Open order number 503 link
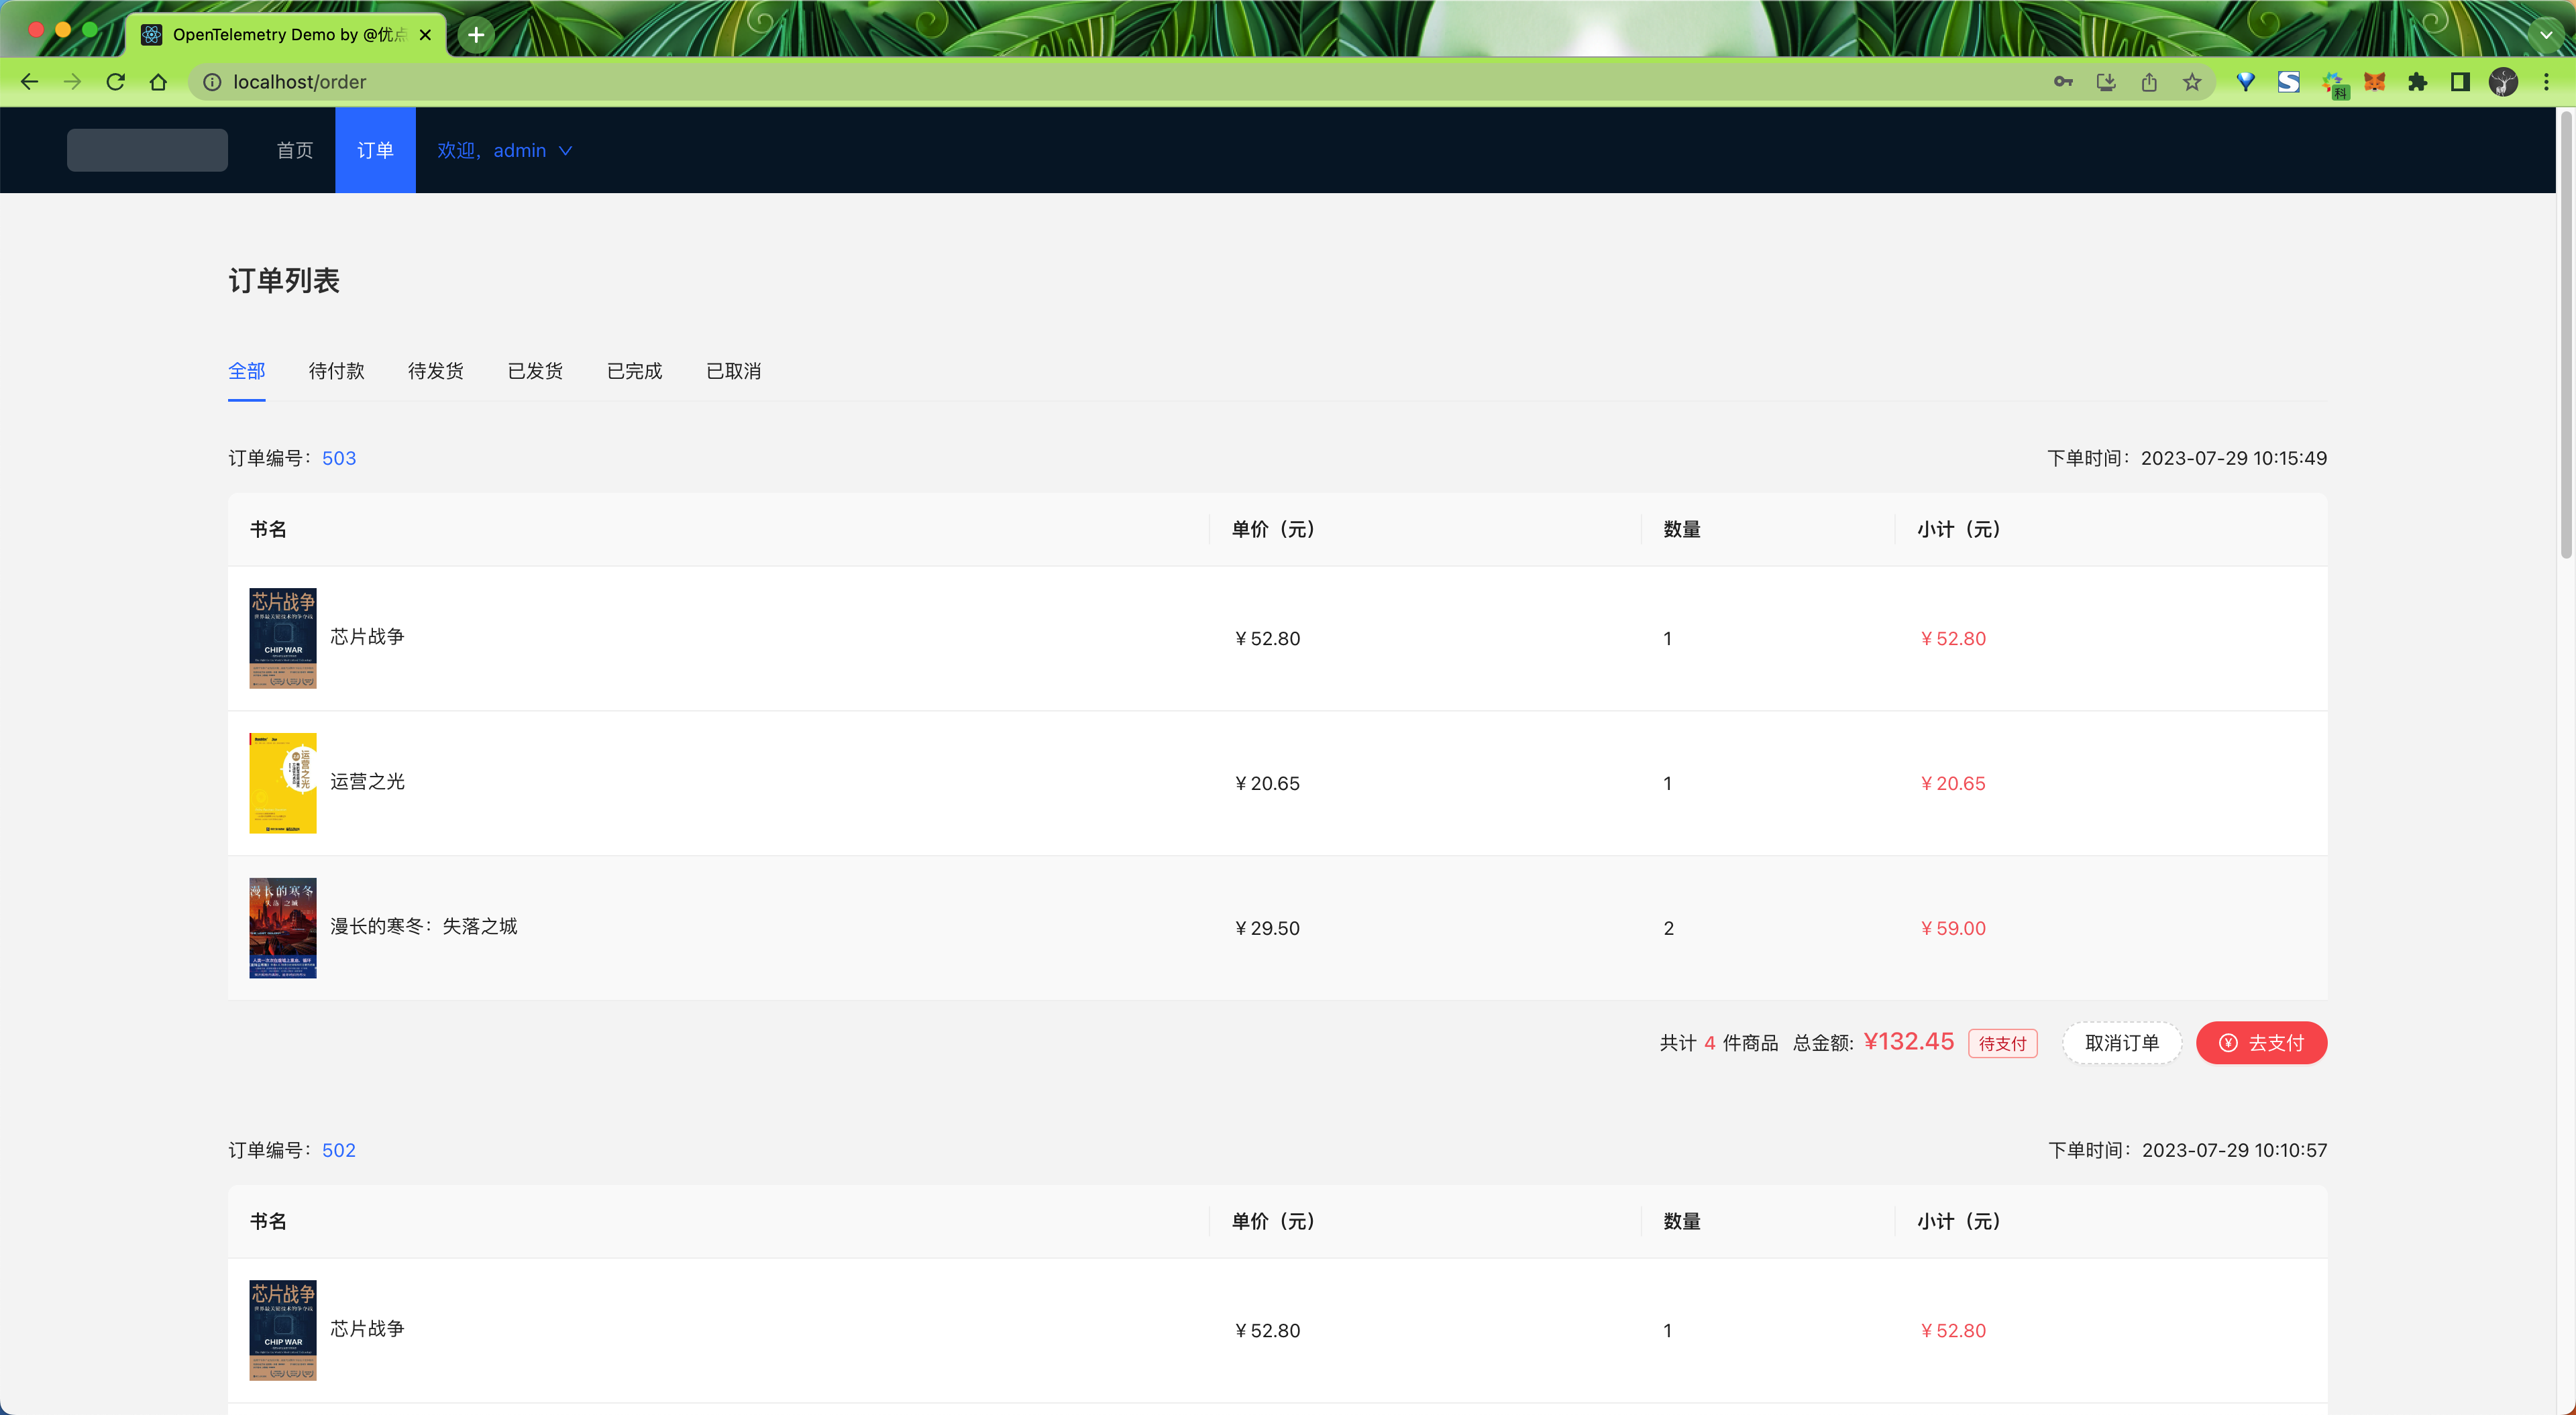Viewport: 2576px width, 1415px height. pos(338,458)
